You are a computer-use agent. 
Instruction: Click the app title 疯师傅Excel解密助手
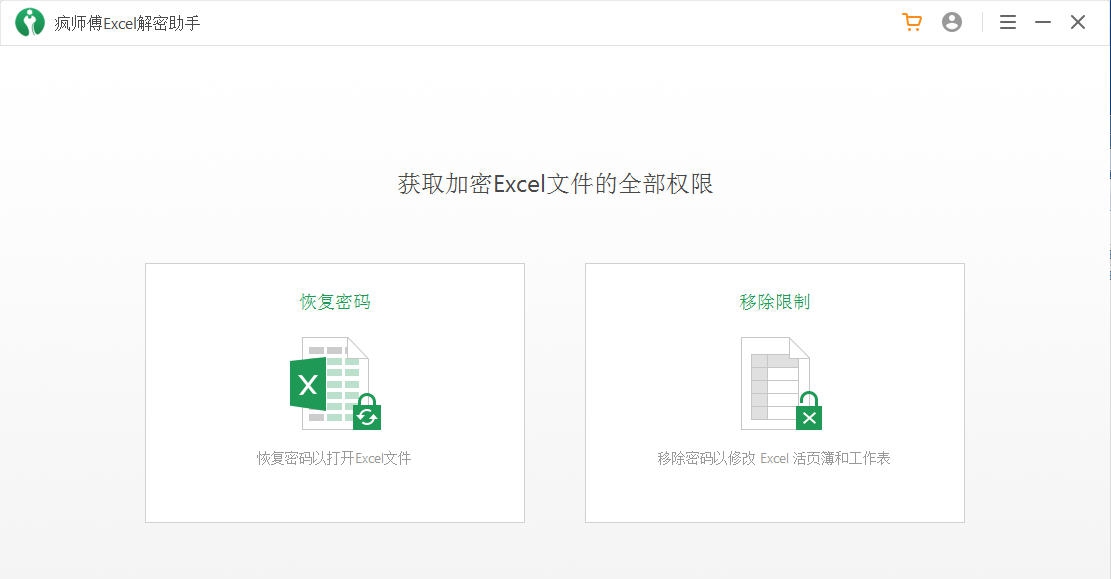[117, 21]
